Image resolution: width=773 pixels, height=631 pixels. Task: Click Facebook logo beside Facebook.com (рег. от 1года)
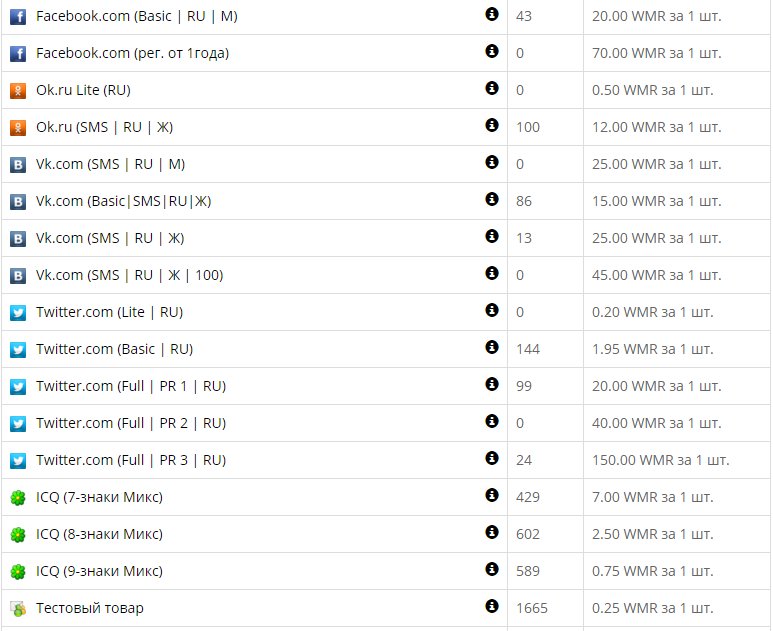[18, 53]
